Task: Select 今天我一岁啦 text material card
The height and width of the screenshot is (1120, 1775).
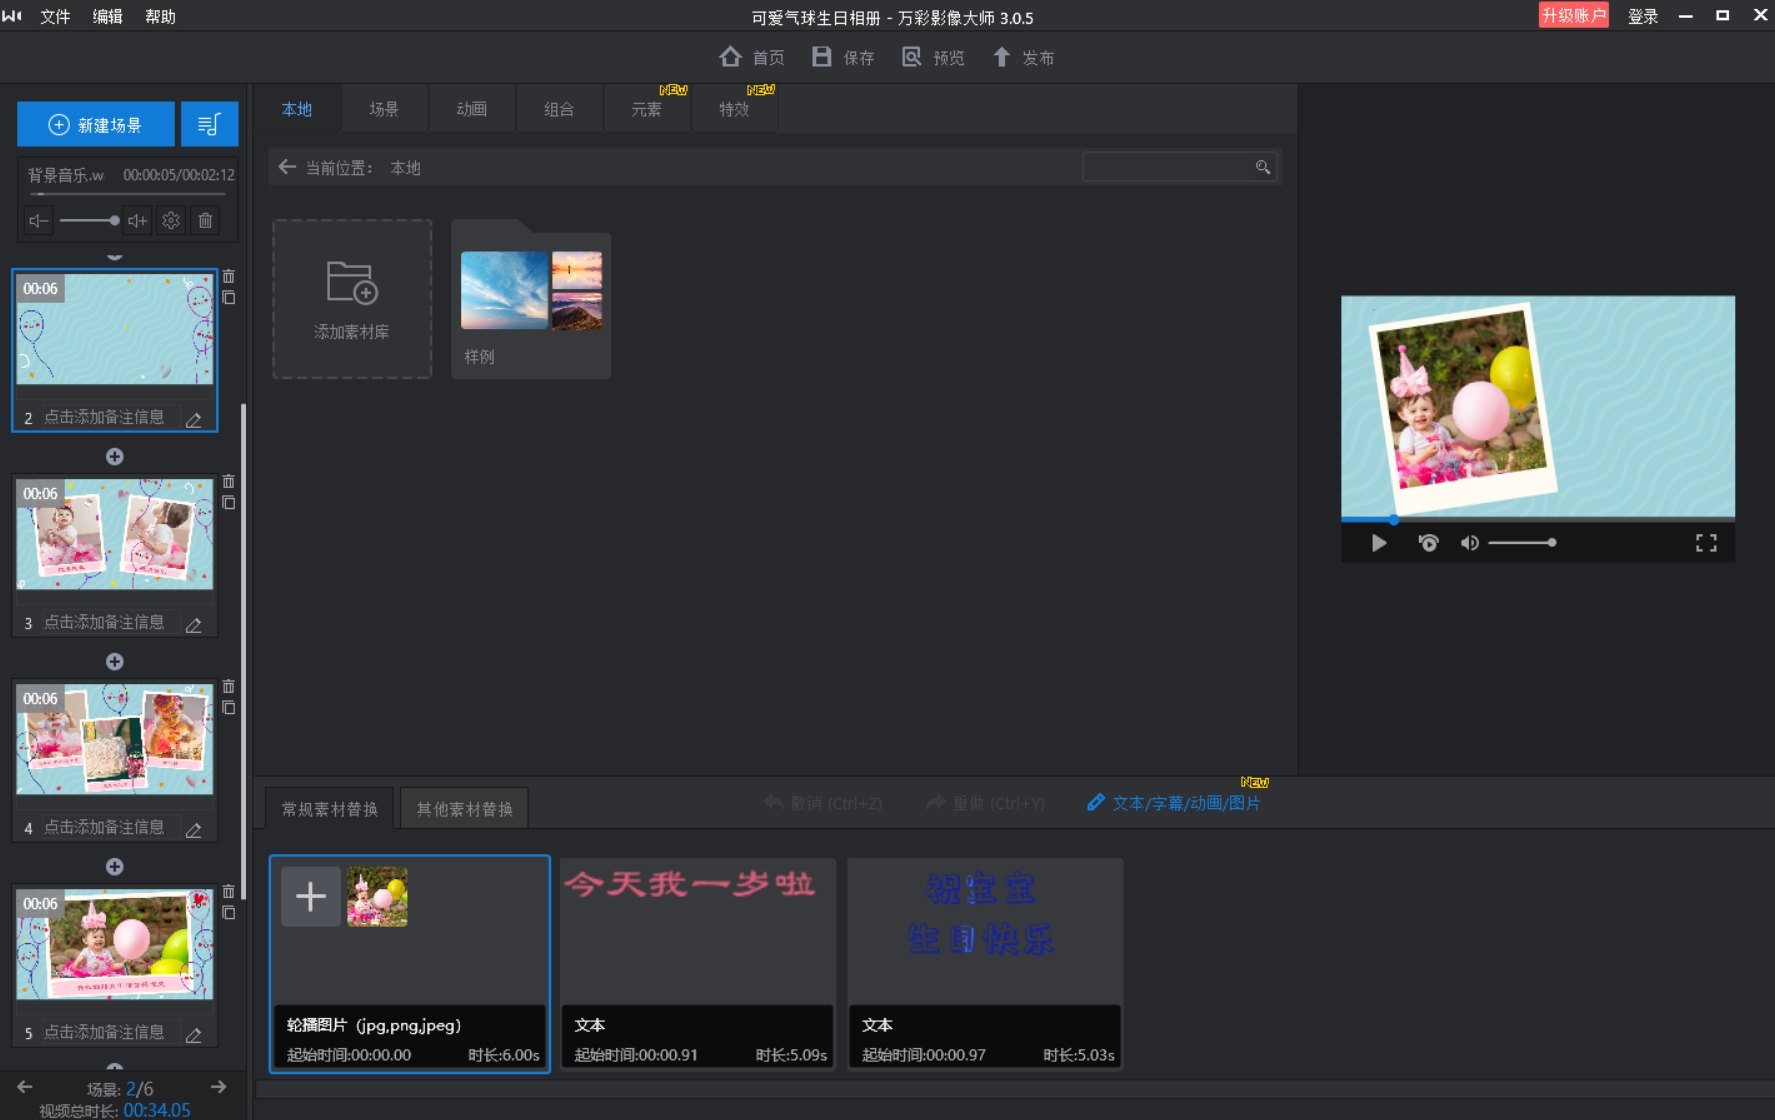Action: click(x=697, y=964)
